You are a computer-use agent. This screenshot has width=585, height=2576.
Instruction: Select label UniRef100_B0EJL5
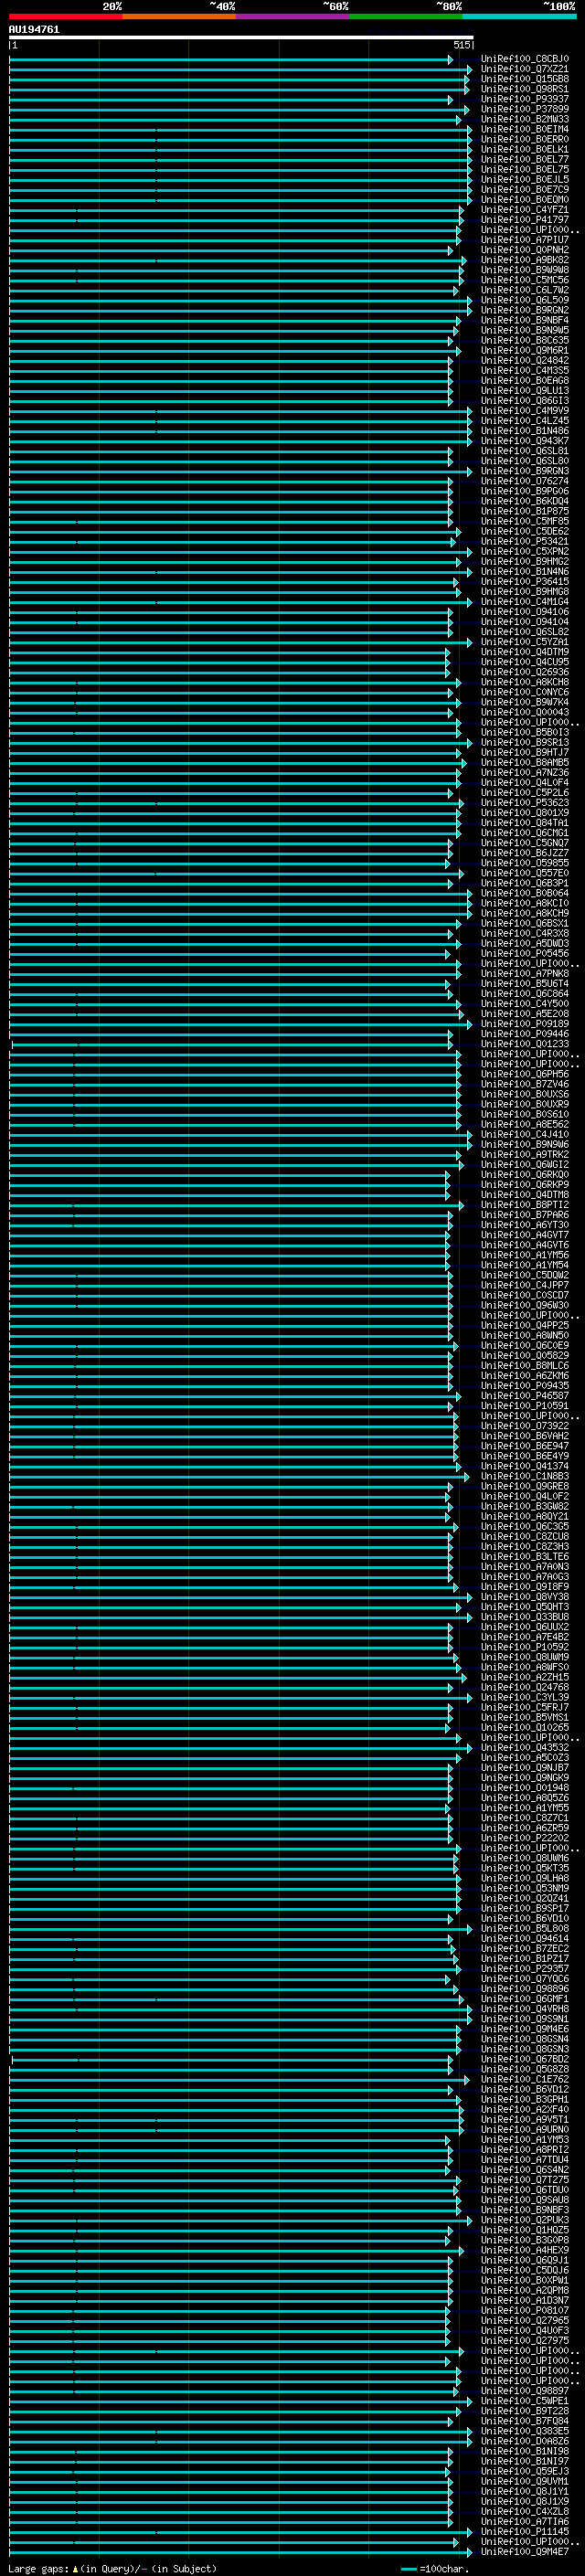[x=525, y=179]
